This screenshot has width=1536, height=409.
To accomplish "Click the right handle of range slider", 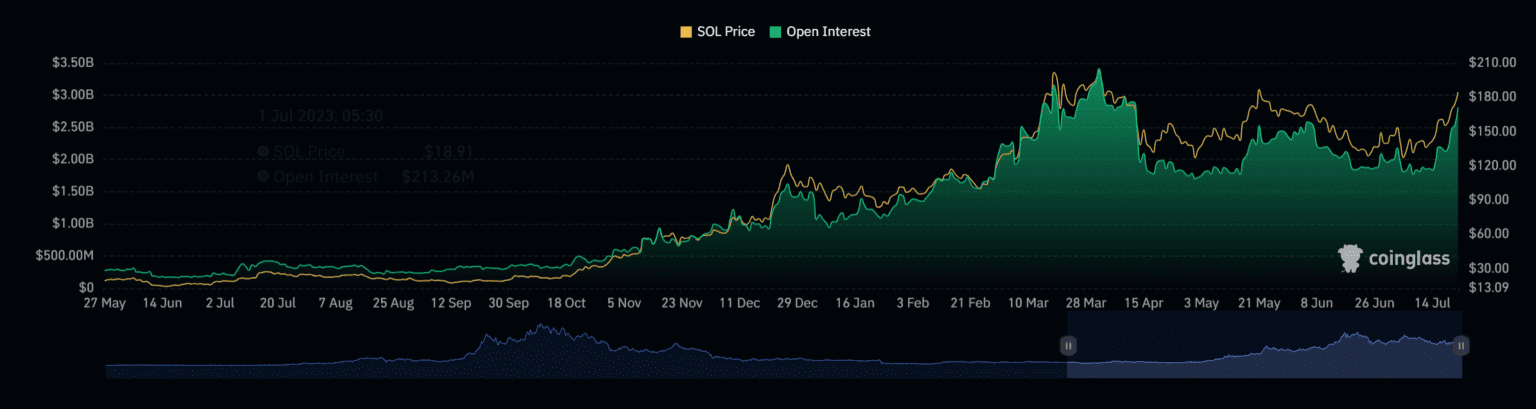I will (1461, 346).
